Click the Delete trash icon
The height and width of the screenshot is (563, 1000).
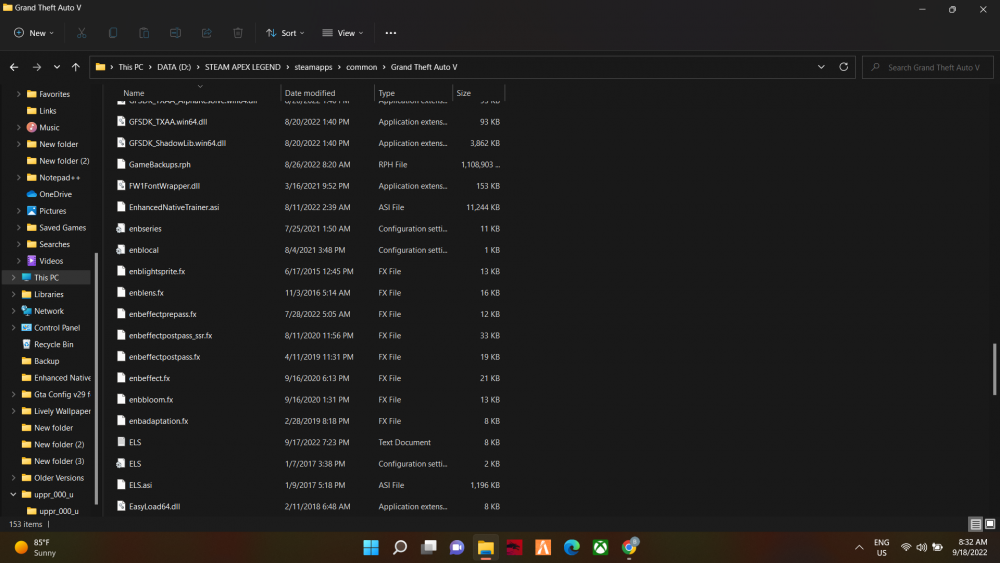tap(238, 33)
